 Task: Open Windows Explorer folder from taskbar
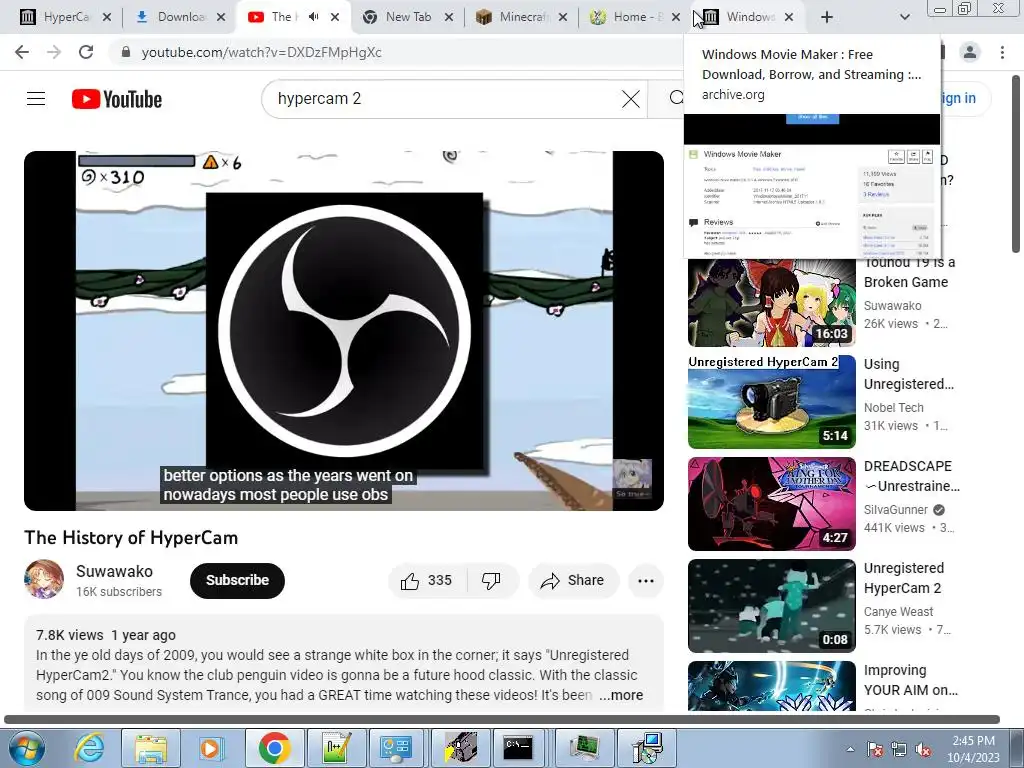151,748
